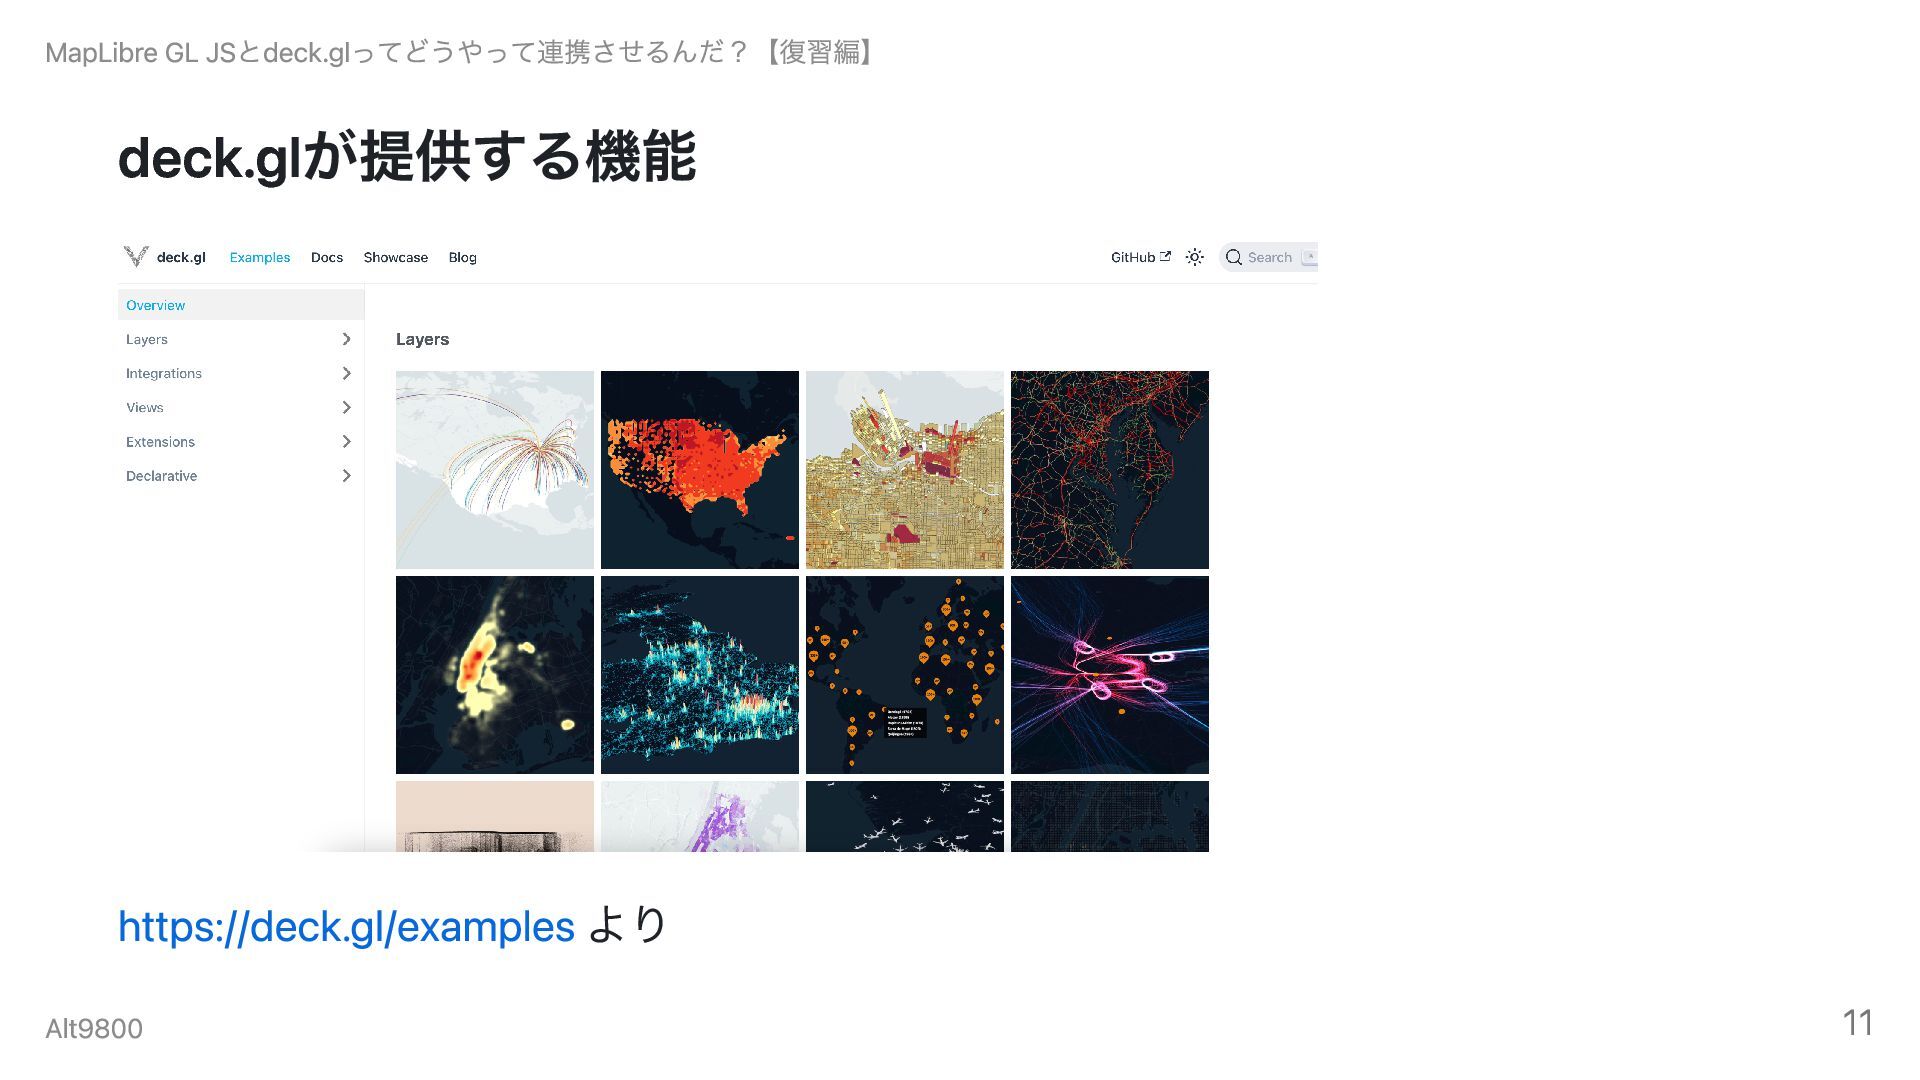Follow the https://deck.gl/examples hyperlink
Image resolution: width=1920 pixels, height=1080 pixels.
346,926
